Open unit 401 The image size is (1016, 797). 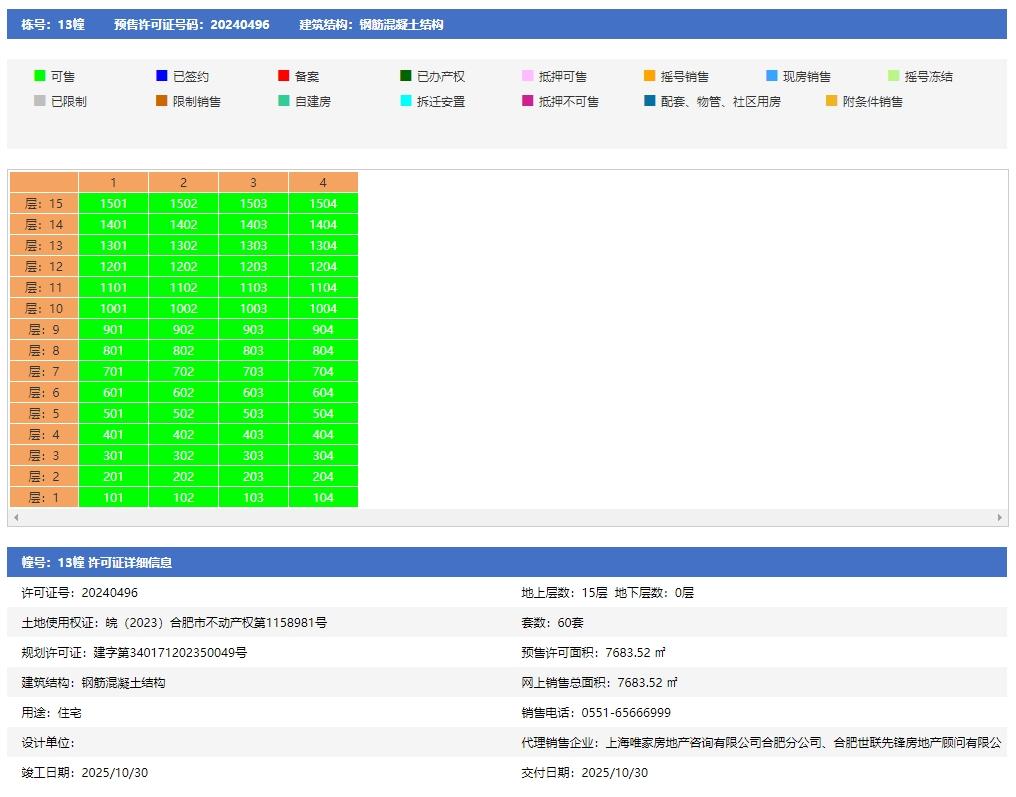coord(113,434)
